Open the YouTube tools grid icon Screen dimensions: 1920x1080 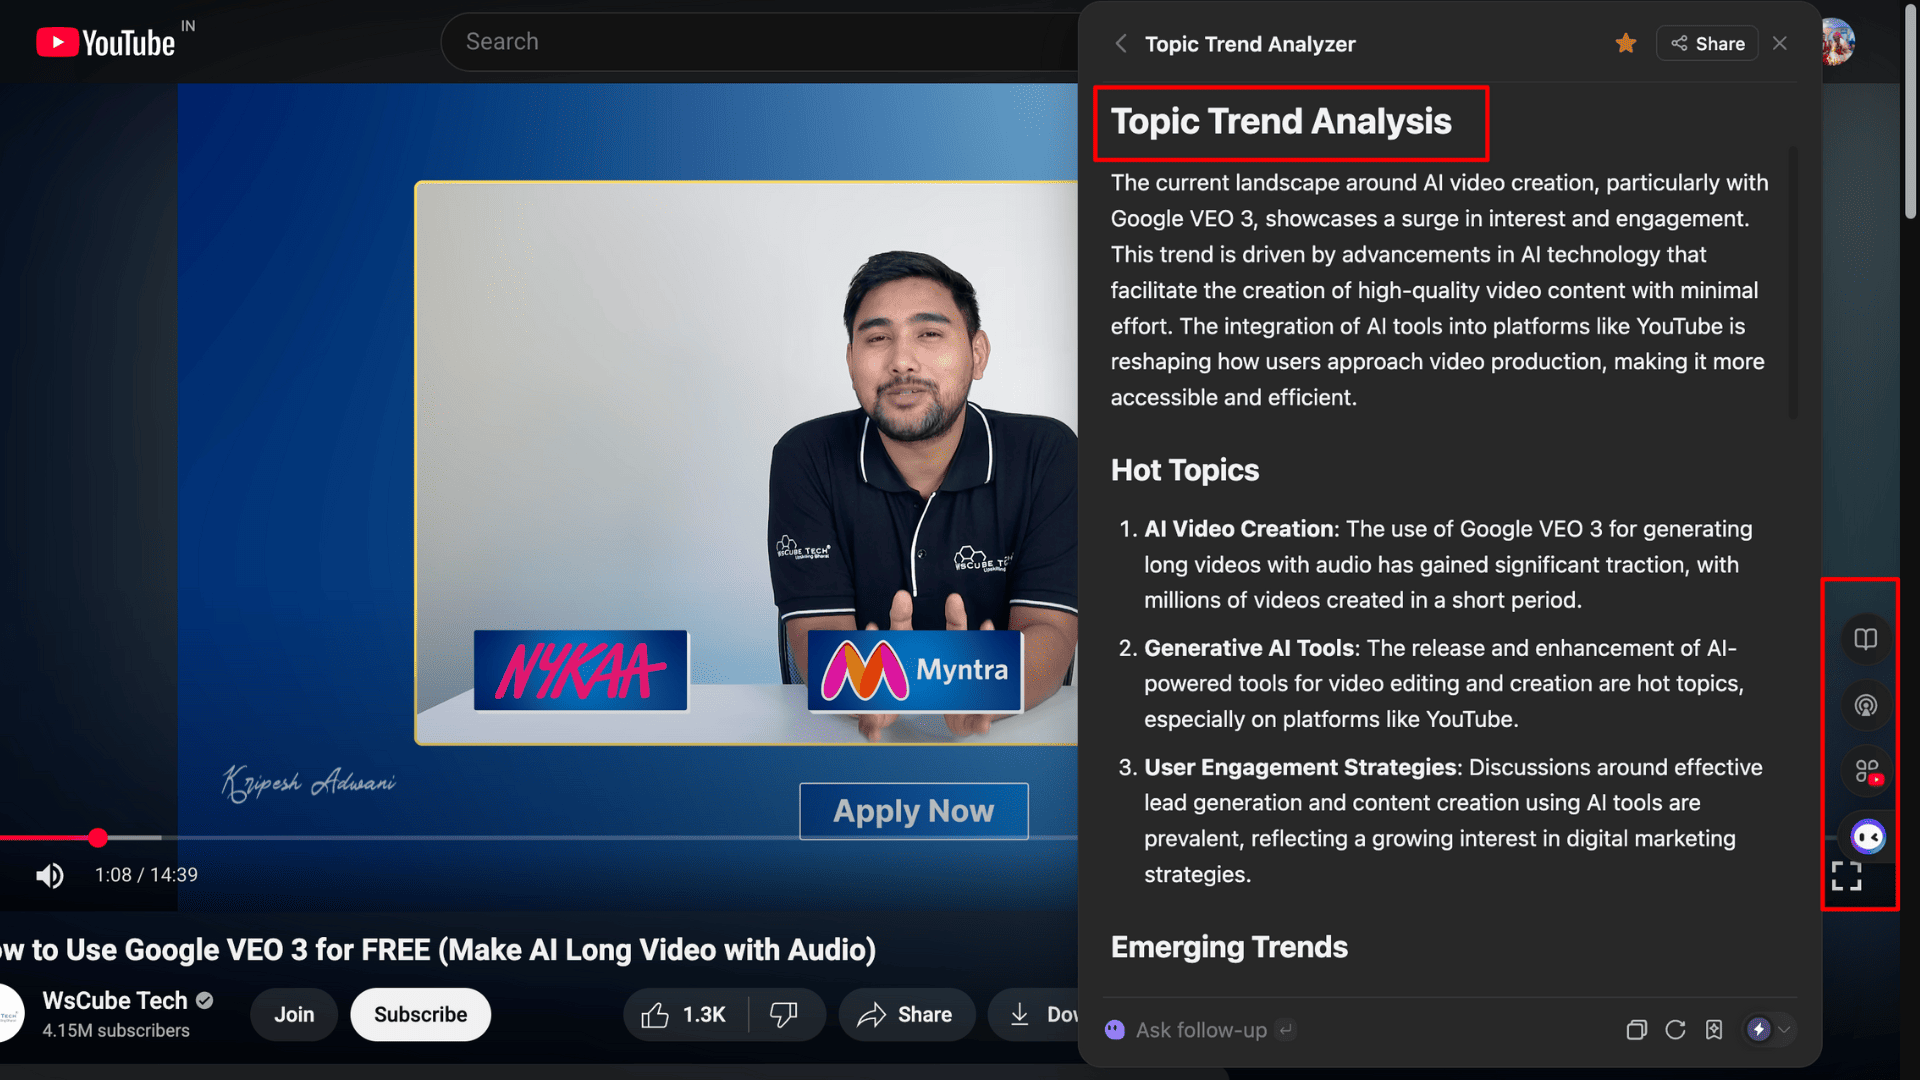pyautogui.click(x=1867, y=771)
